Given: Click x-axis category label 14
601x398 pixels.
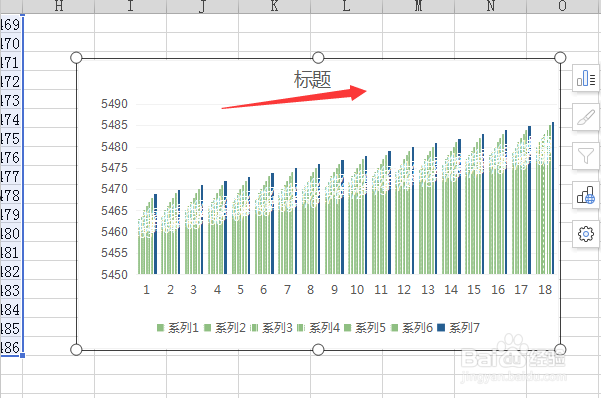Looking at the screenshot, I should tap(451, 290).
